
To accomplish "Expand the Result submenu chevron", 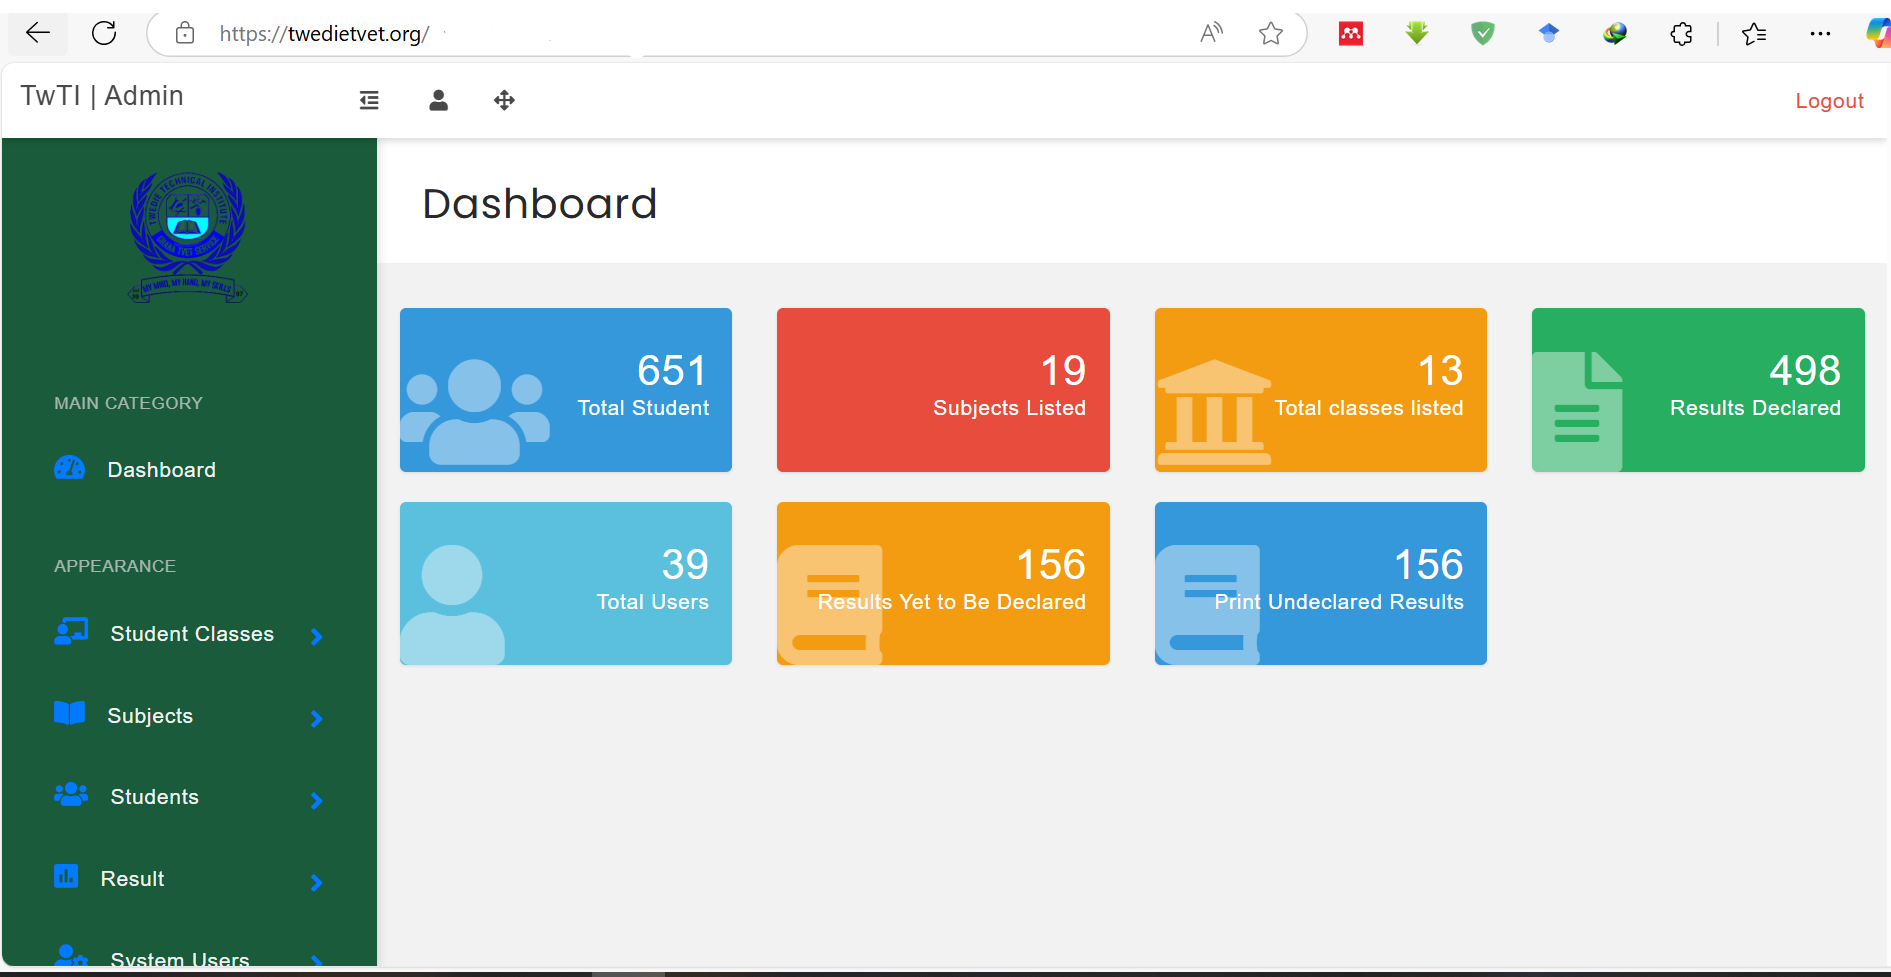I will coord(316,882).
